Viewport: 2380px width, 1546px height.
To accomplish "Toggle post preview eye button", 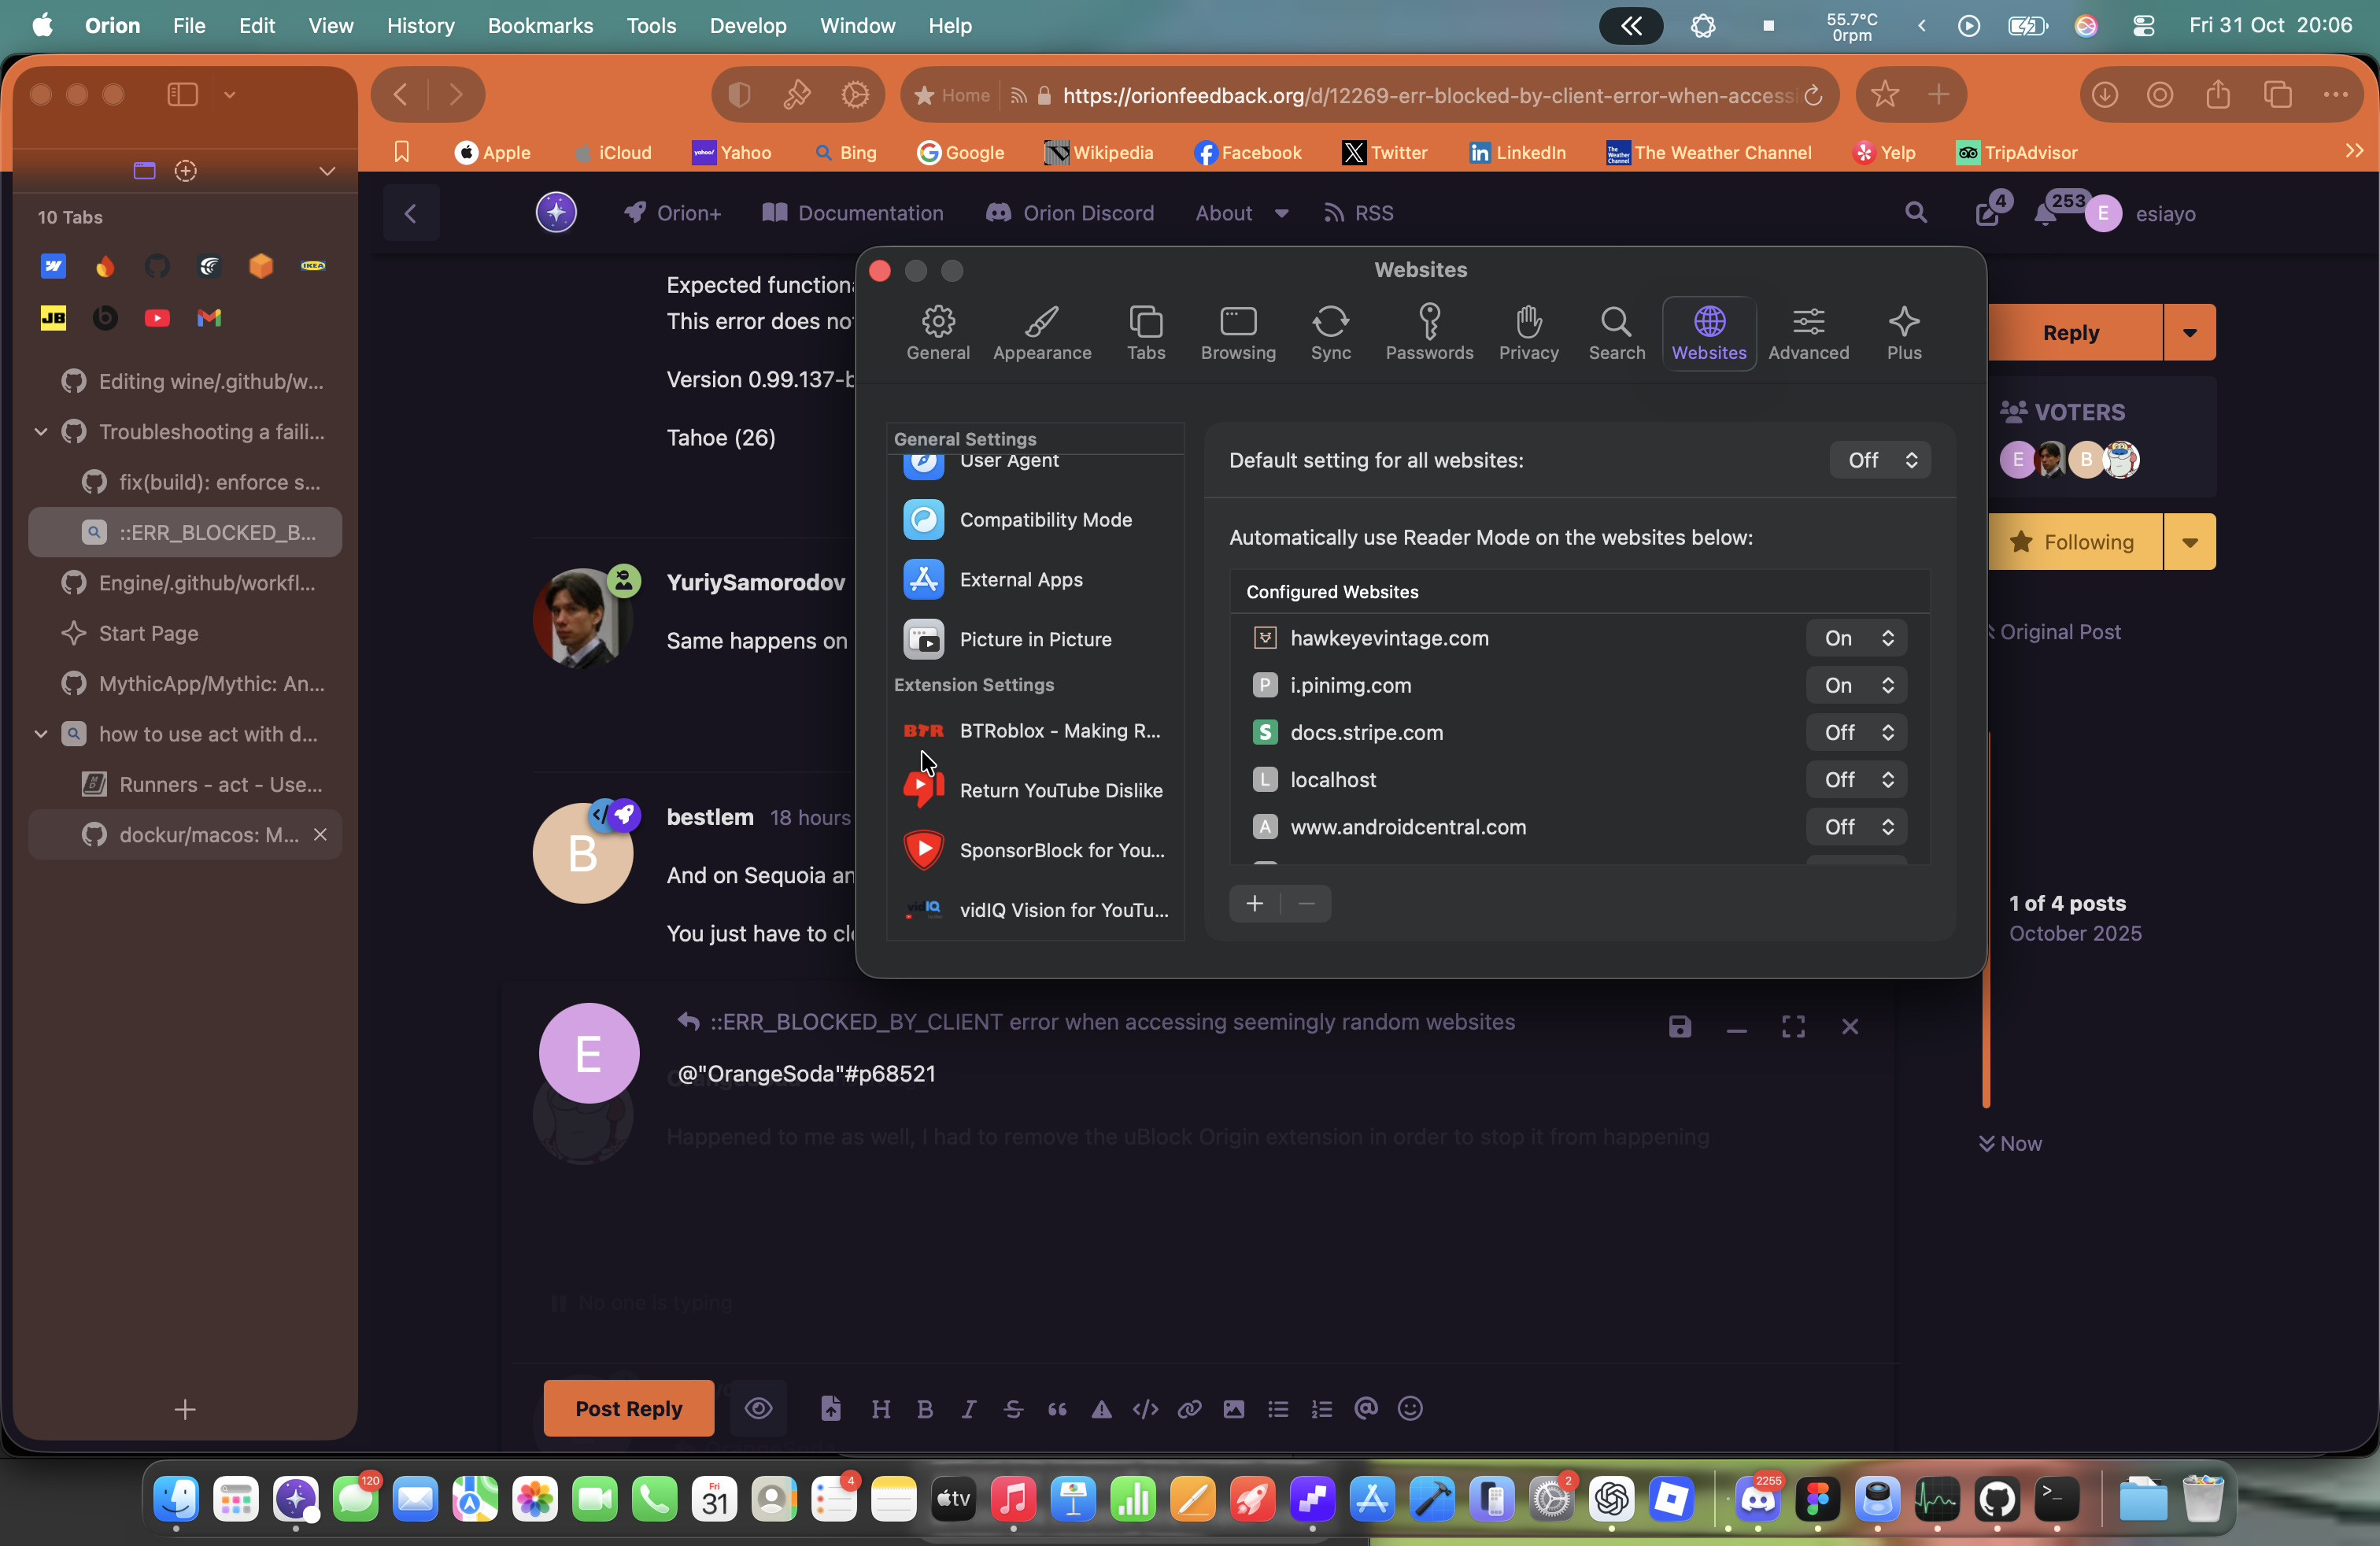I will click(x=759, y=1409).
